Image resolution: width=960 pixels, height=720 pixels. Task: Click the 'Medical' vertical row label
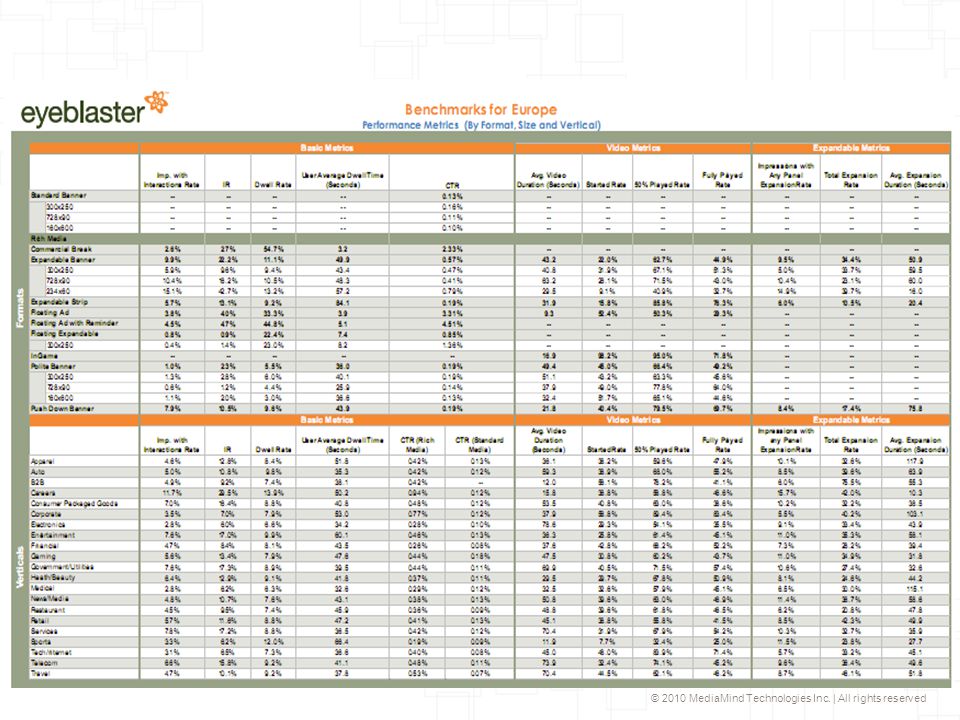[x=42, y=588]
